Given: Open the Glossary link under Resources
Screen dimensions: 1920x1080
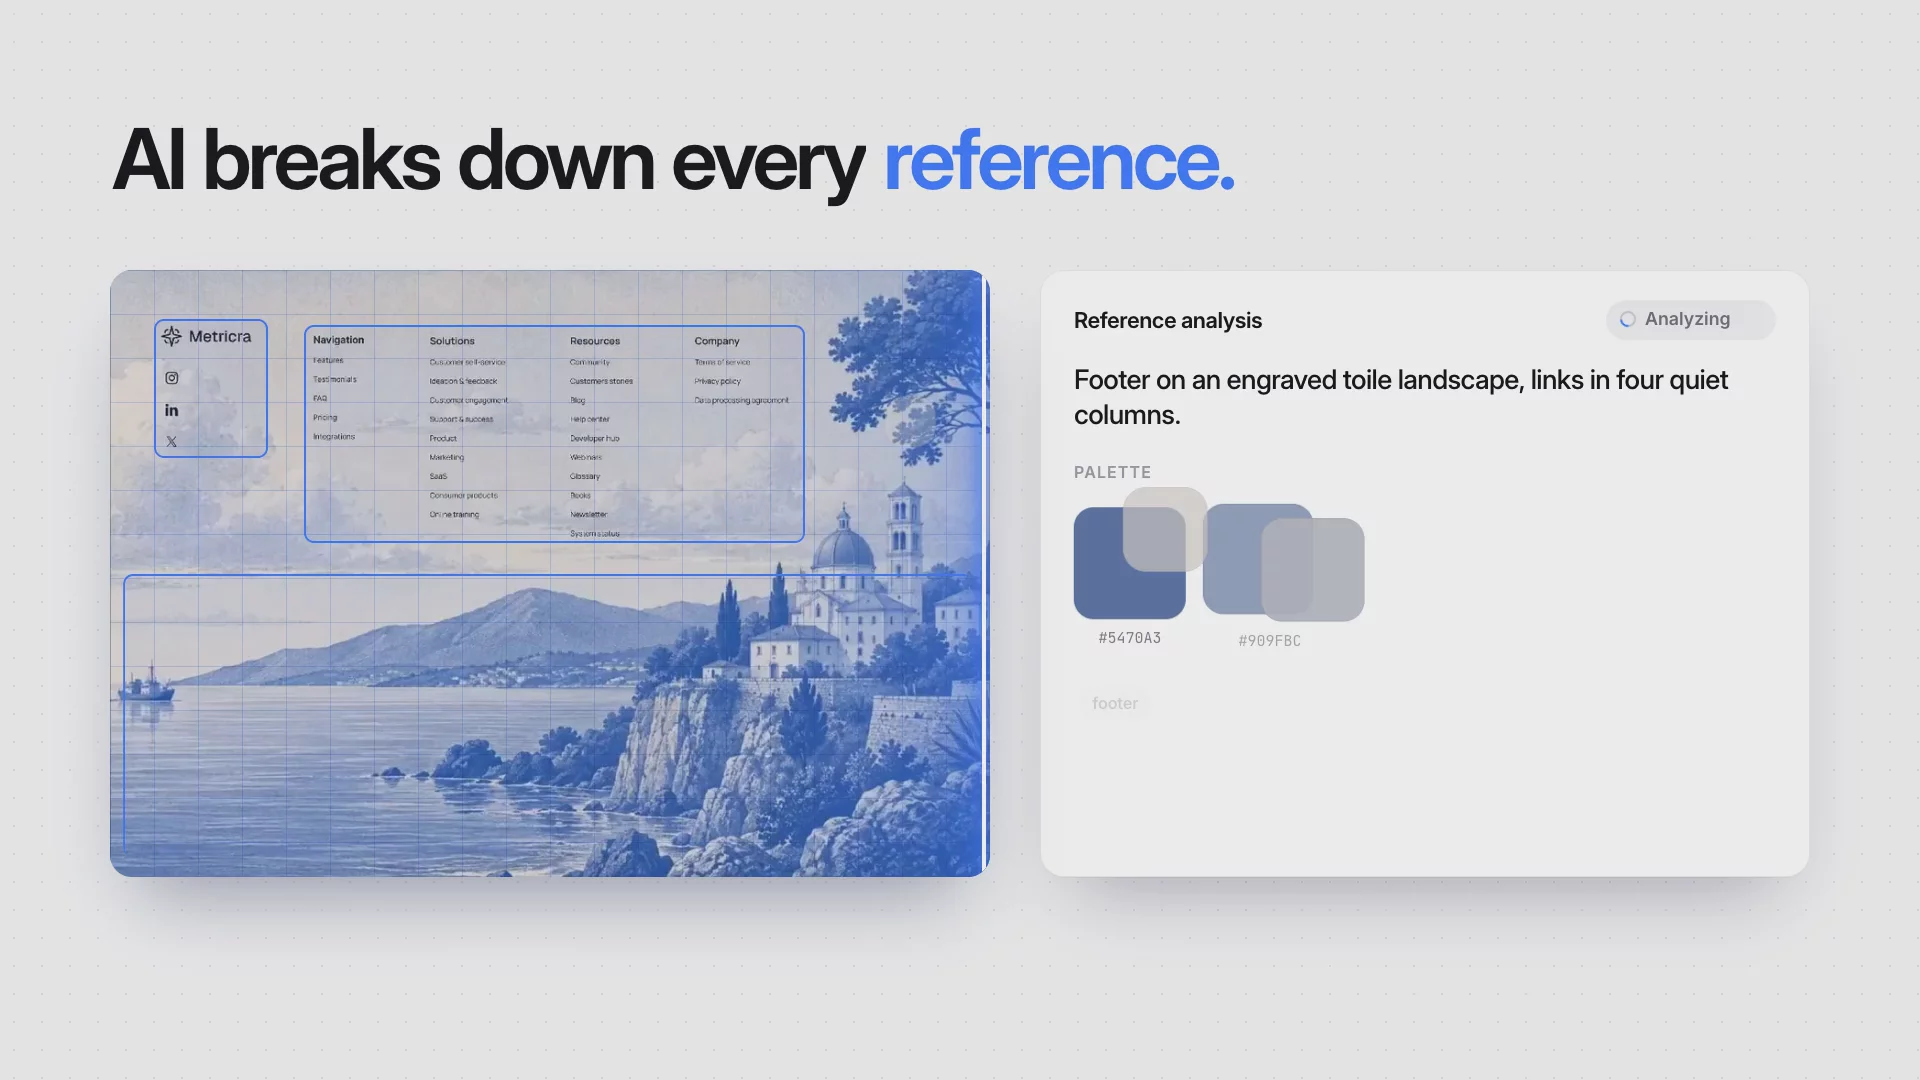Looking at the screenshot, I should [x=585, y=476].
